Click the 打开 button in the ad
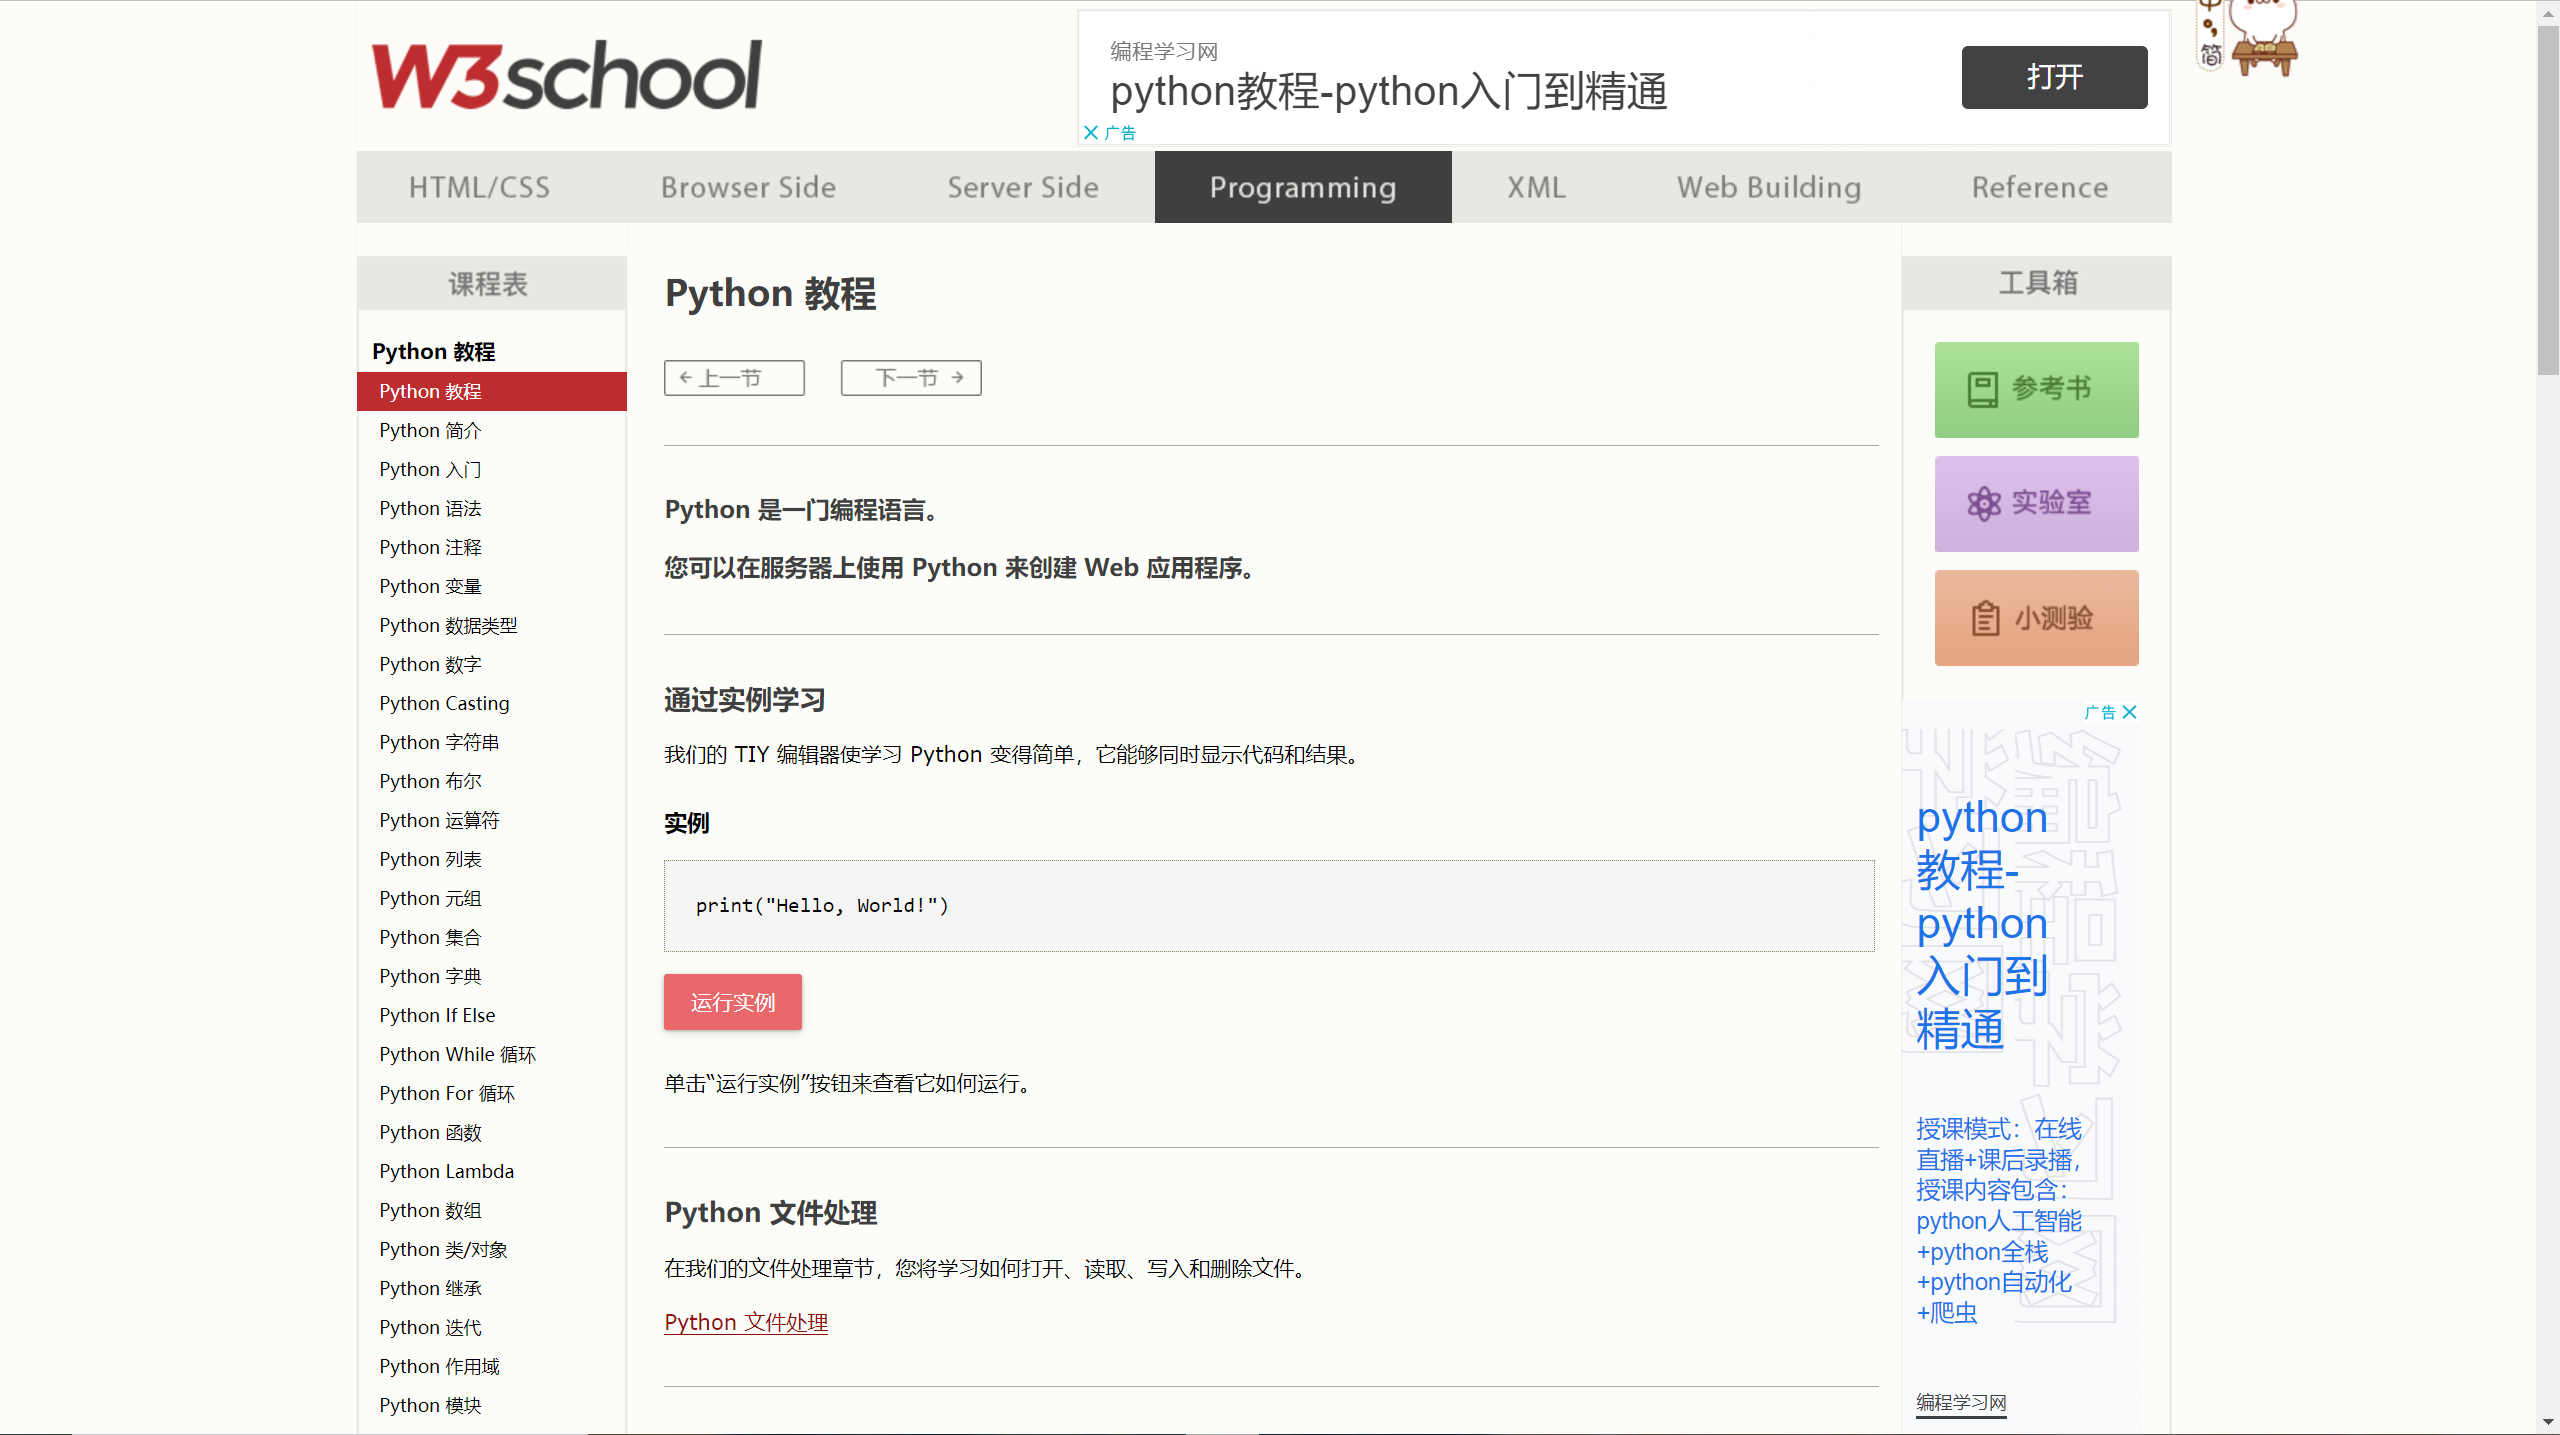The image size is (2560, 1435). point(2054,77)
